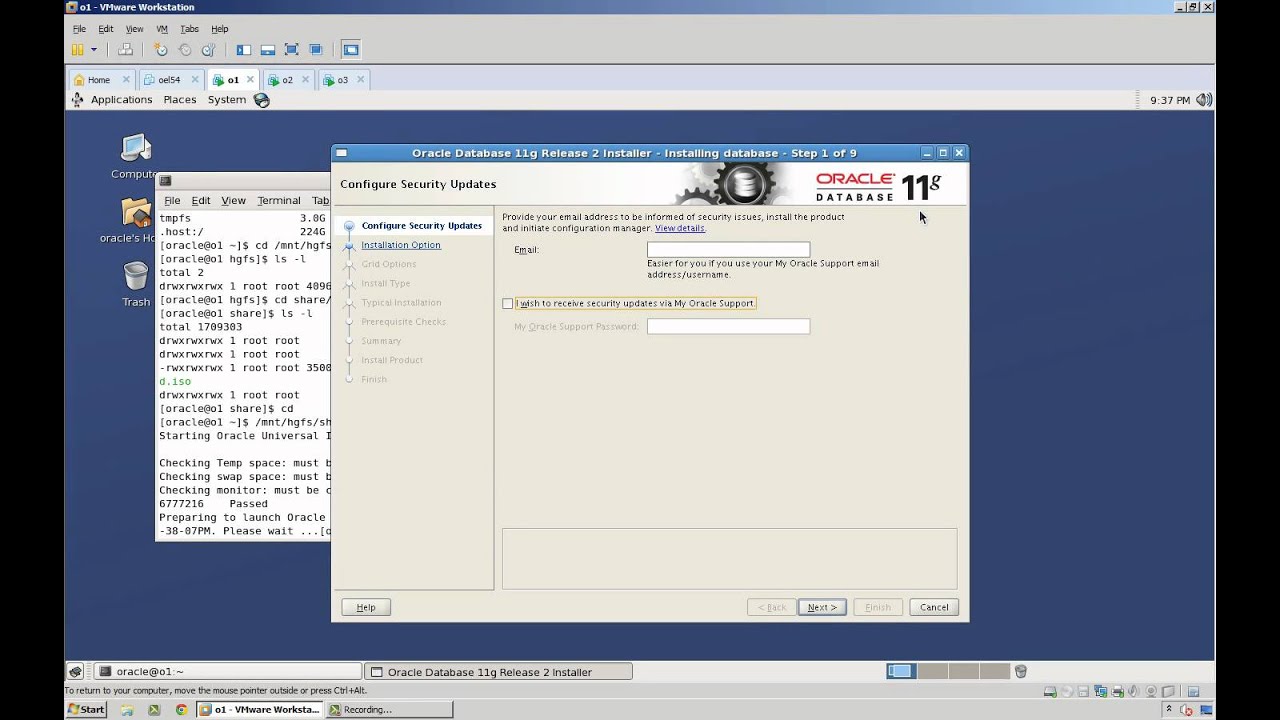This screenshot has width=1280, height=720.
Task: Click the Windows Start button
Action: point(86,710)
